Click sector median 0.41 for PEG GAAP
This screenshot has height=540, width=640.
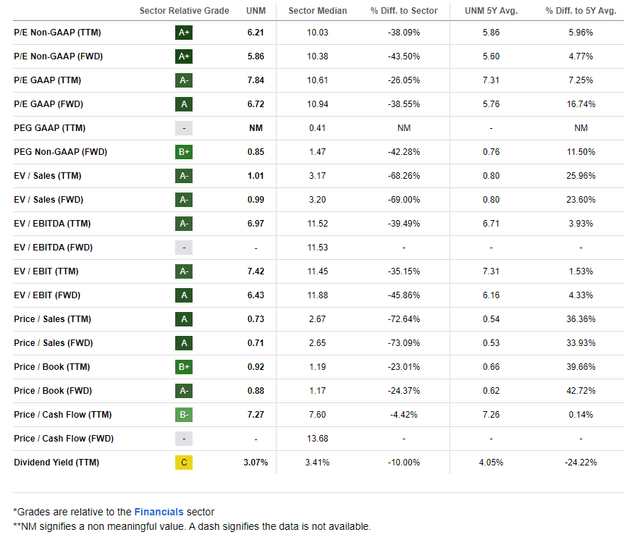click(x=318, y=128)
